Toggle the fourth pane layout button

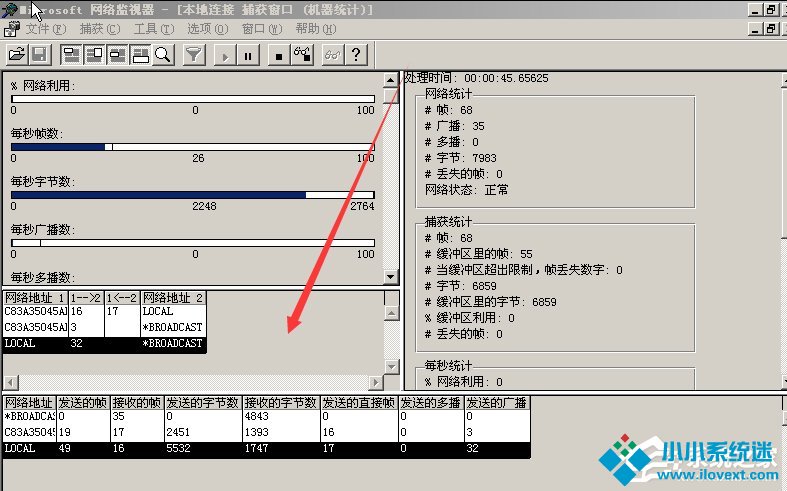tap(140, 54)
